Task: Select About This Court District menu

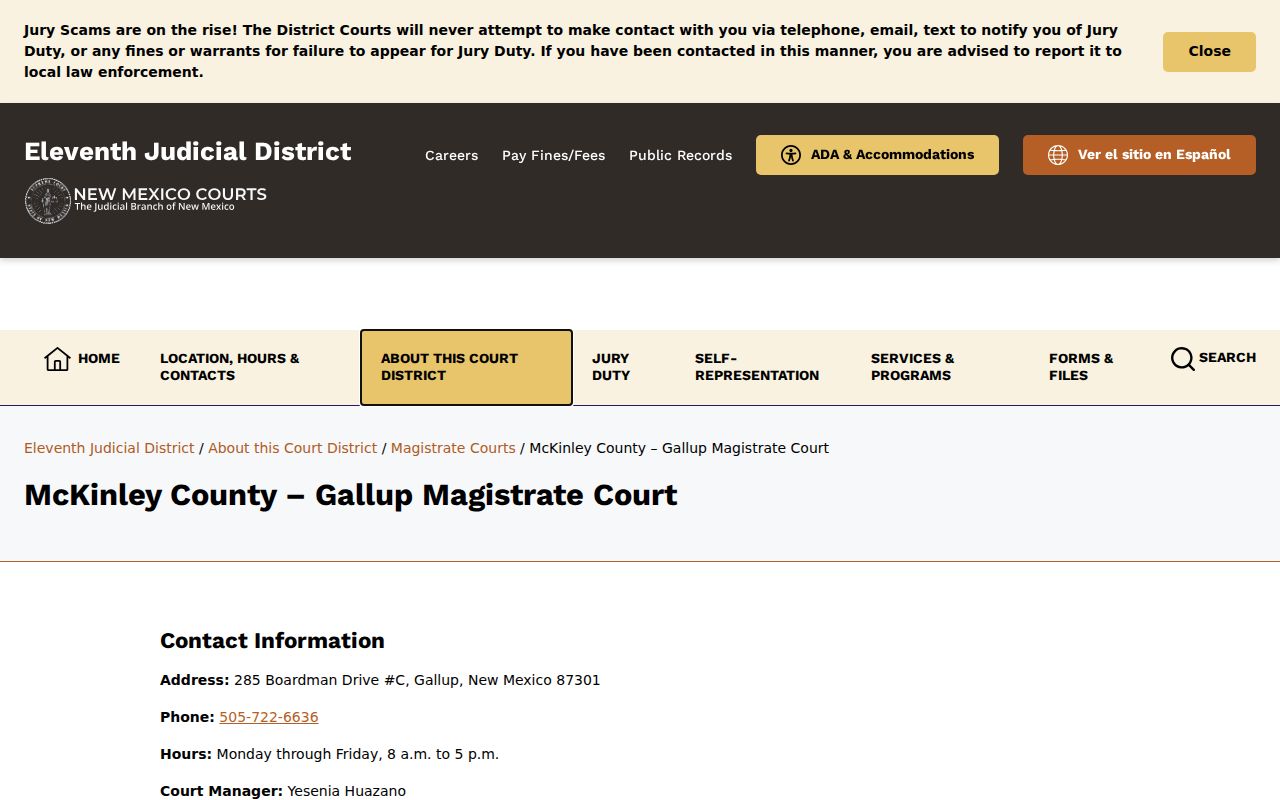Action: tap(466, 367)
